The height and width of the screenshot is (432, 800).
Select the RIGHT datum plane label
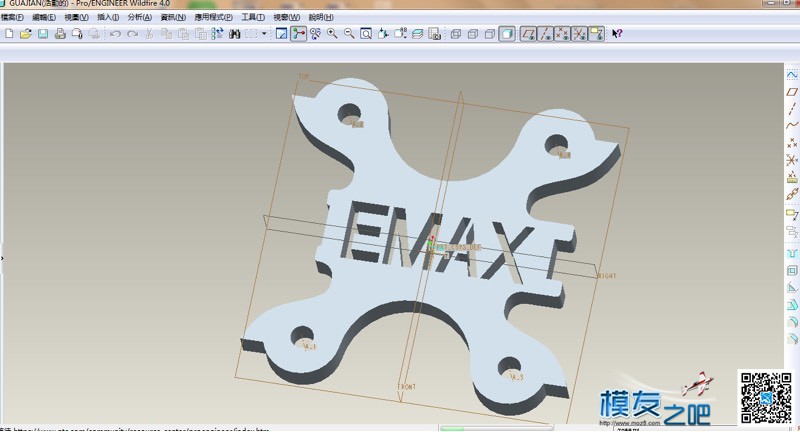coord(607,276)
